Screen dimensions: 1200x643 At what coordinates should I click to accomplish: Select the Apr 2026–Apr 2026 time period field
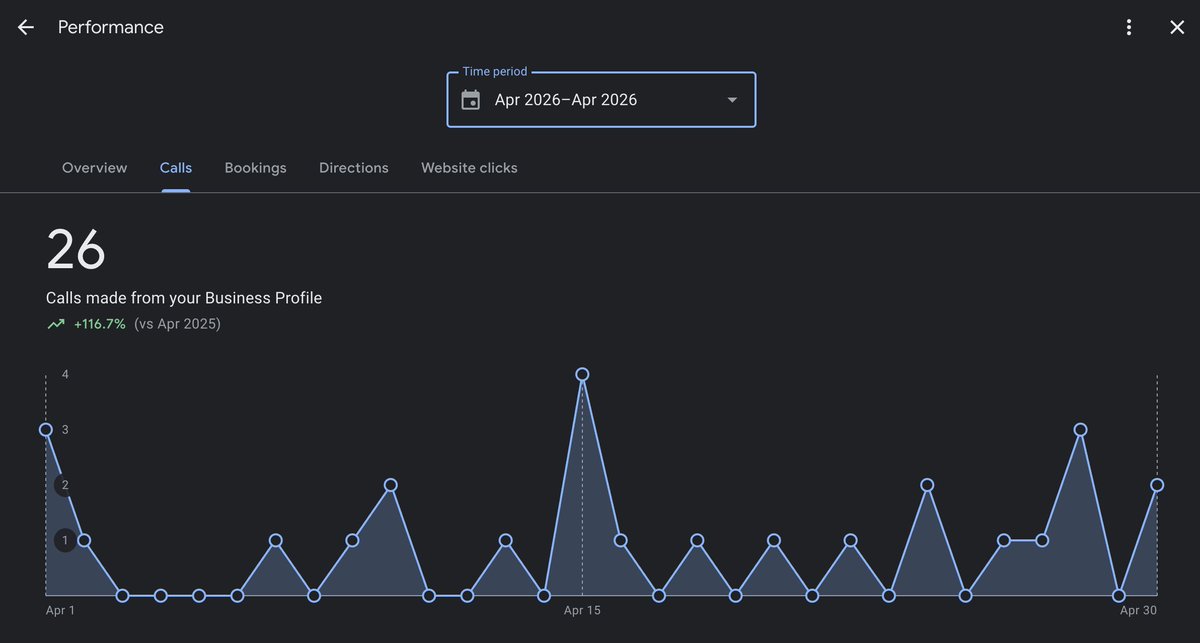601,100
